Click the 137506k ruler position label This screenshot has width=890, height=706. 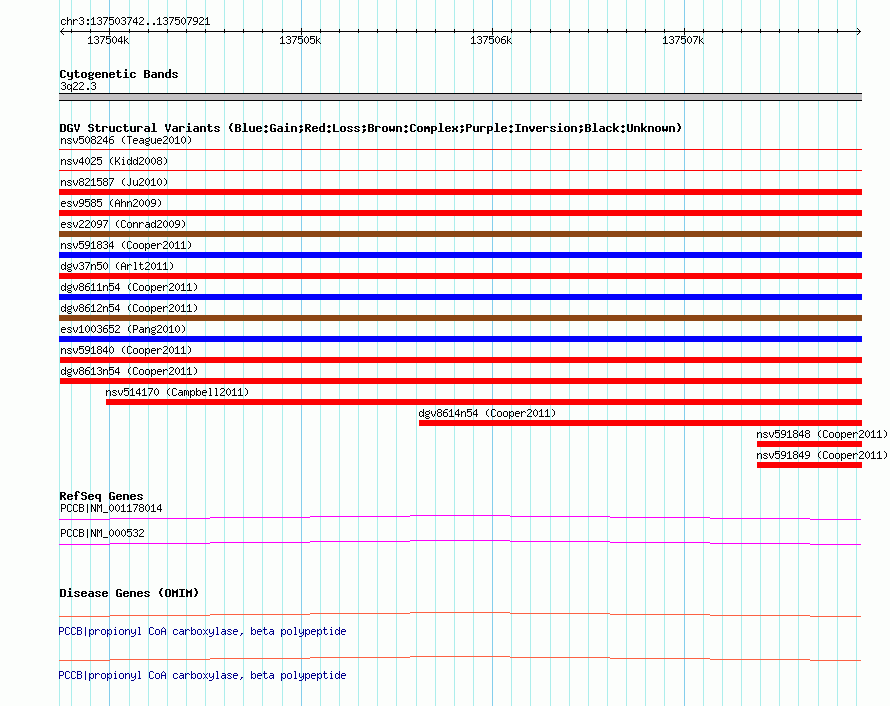(491, 40)
